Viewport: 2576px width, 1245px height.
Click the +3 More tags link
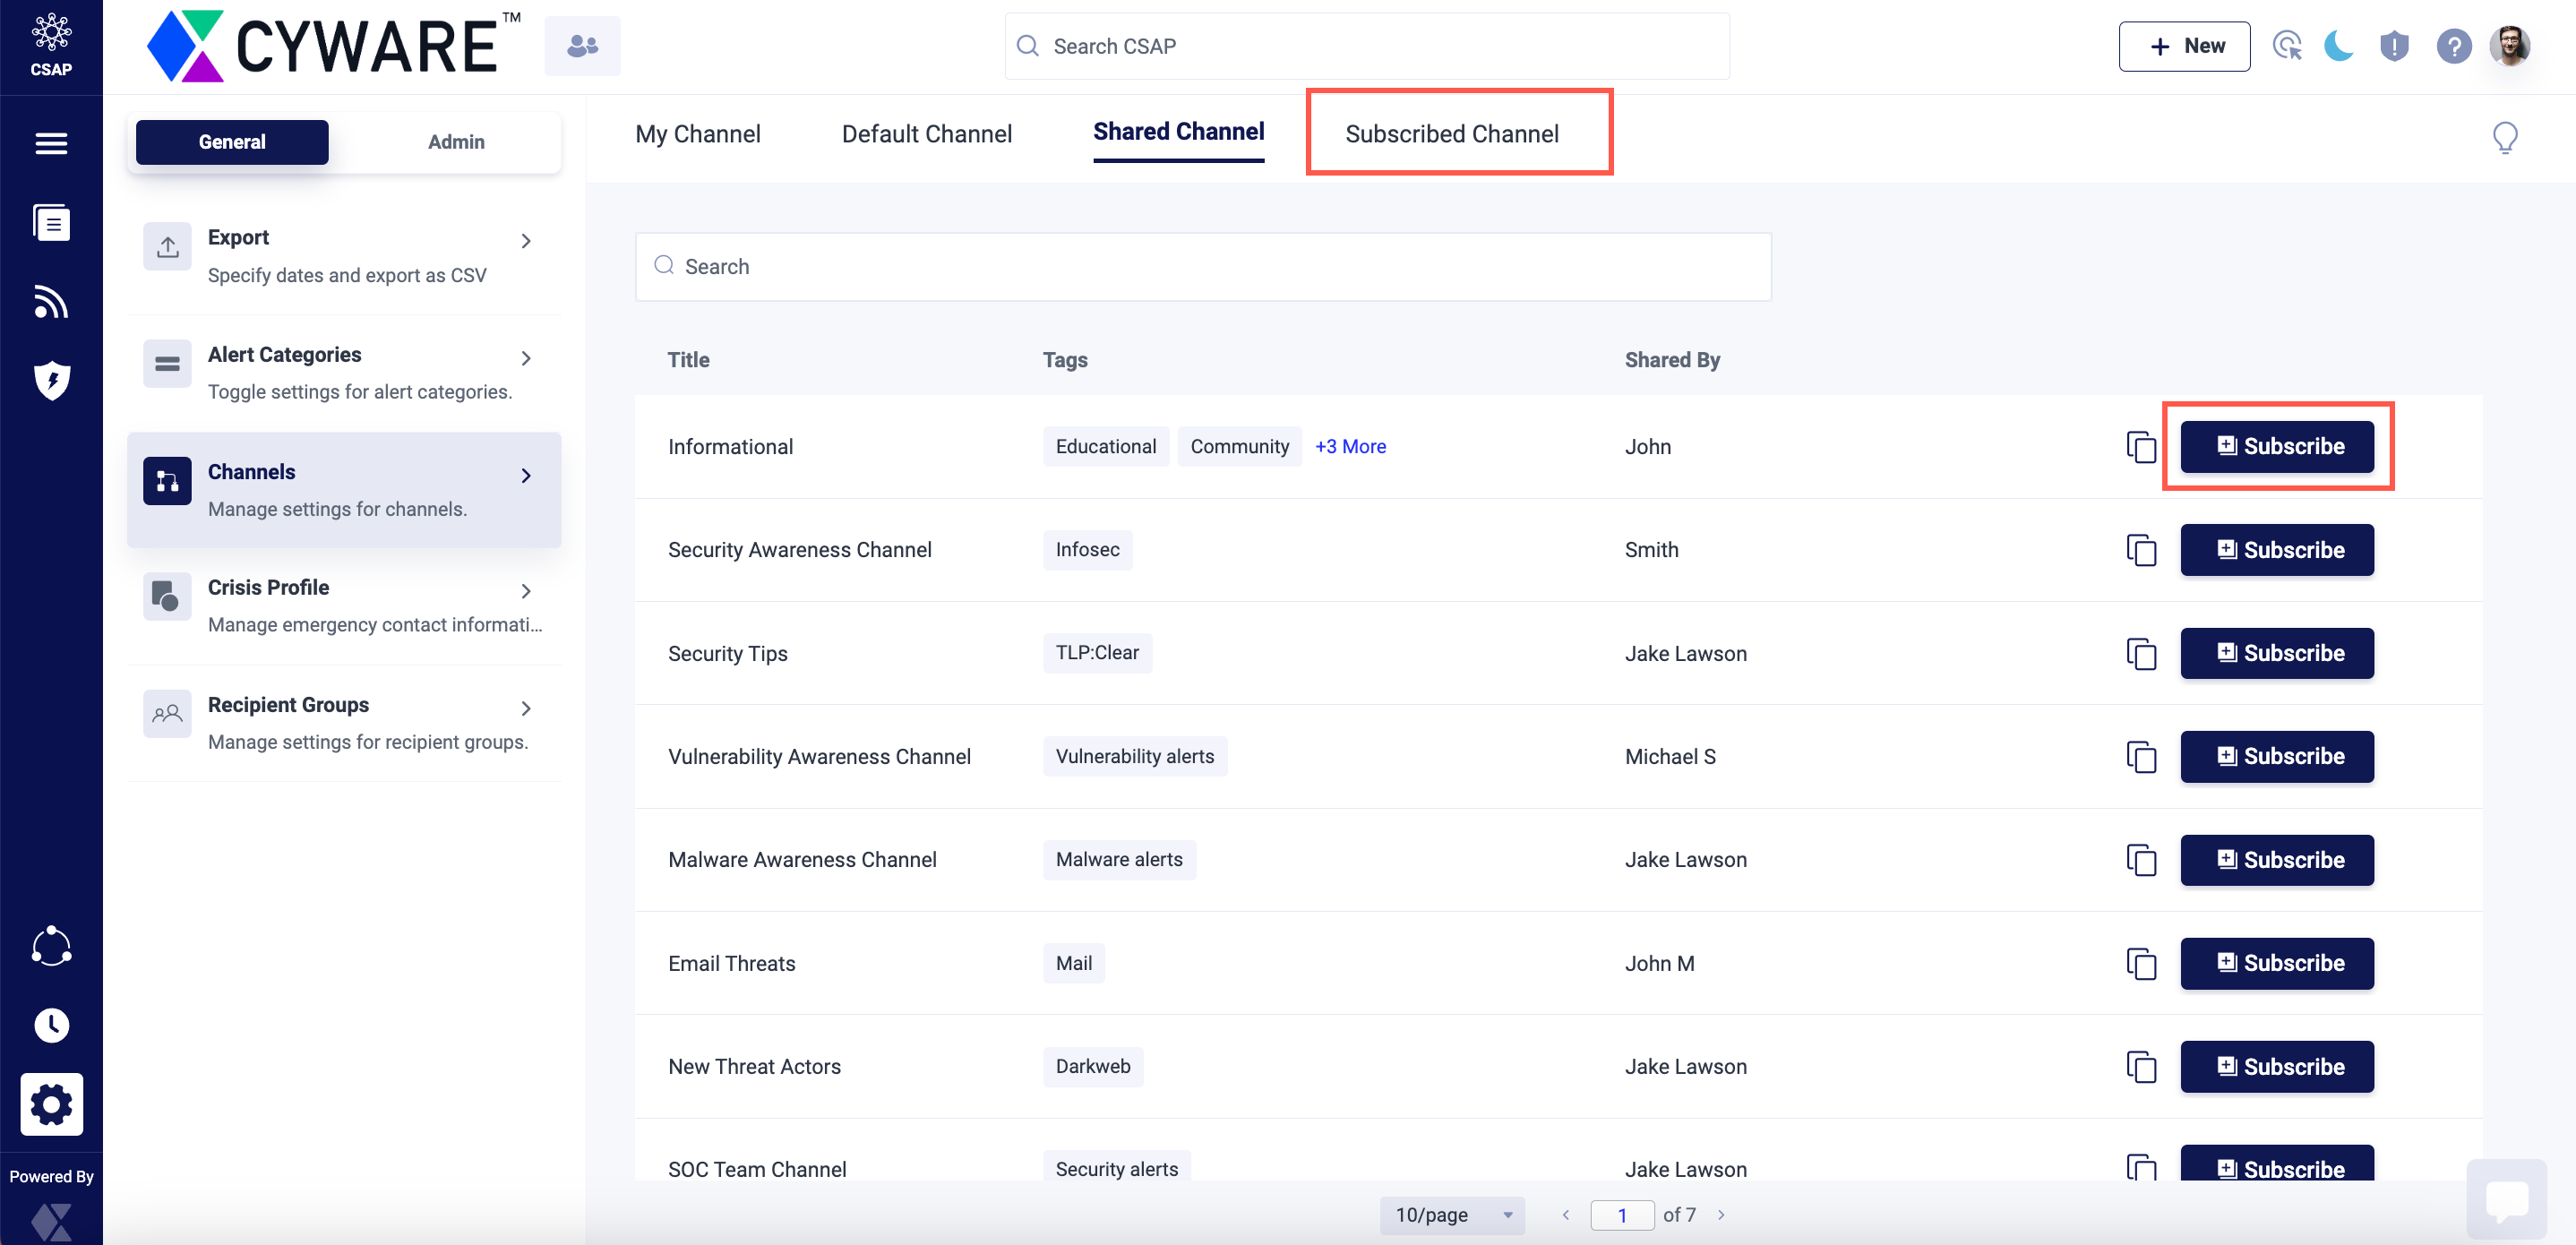point(1350,447)
